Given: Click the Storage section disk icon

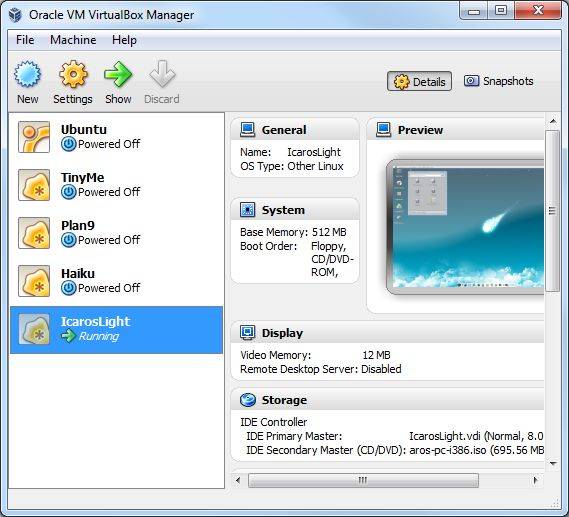Looking at the screenshot, I should point(247,400).
